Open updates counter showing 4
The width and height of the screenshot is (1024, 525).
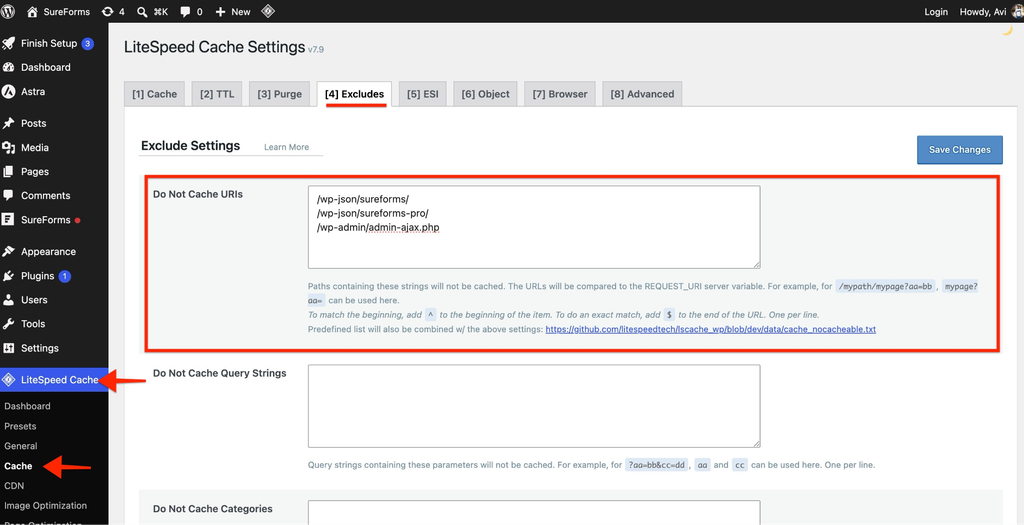coord(113,11)
